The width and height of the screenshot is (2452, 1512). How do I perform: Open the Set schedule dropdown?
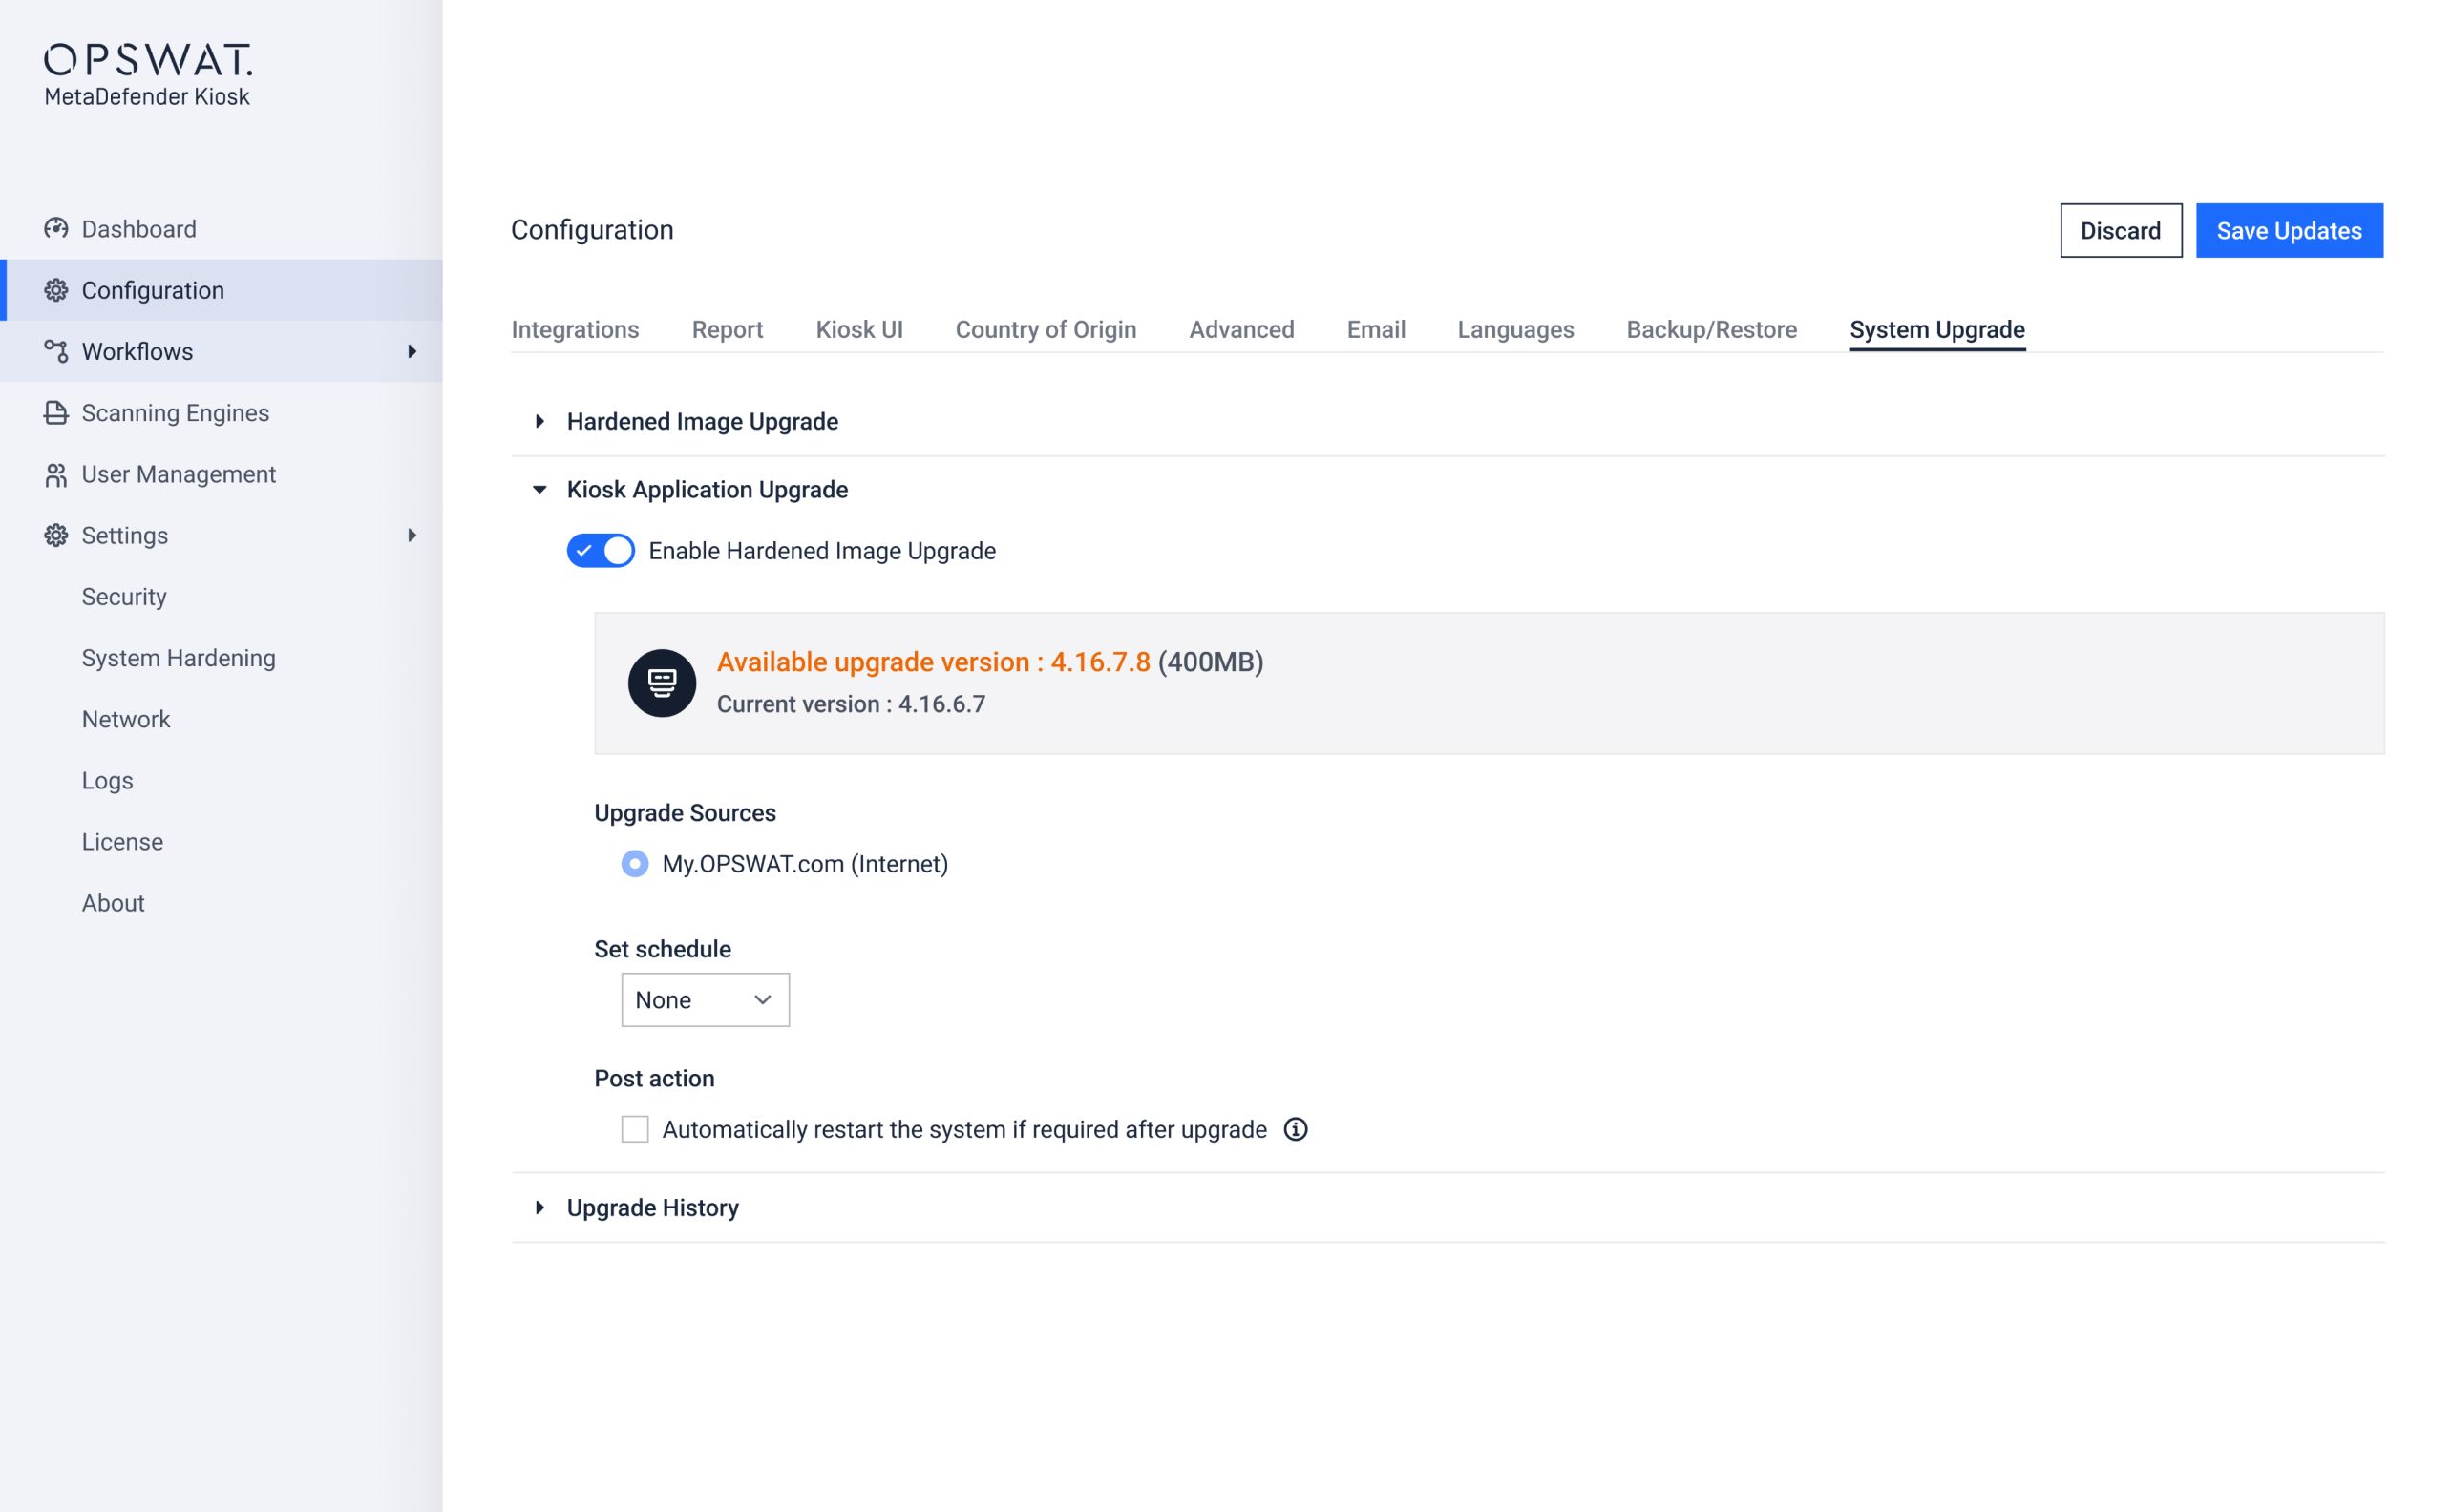tap(705, 1000)
